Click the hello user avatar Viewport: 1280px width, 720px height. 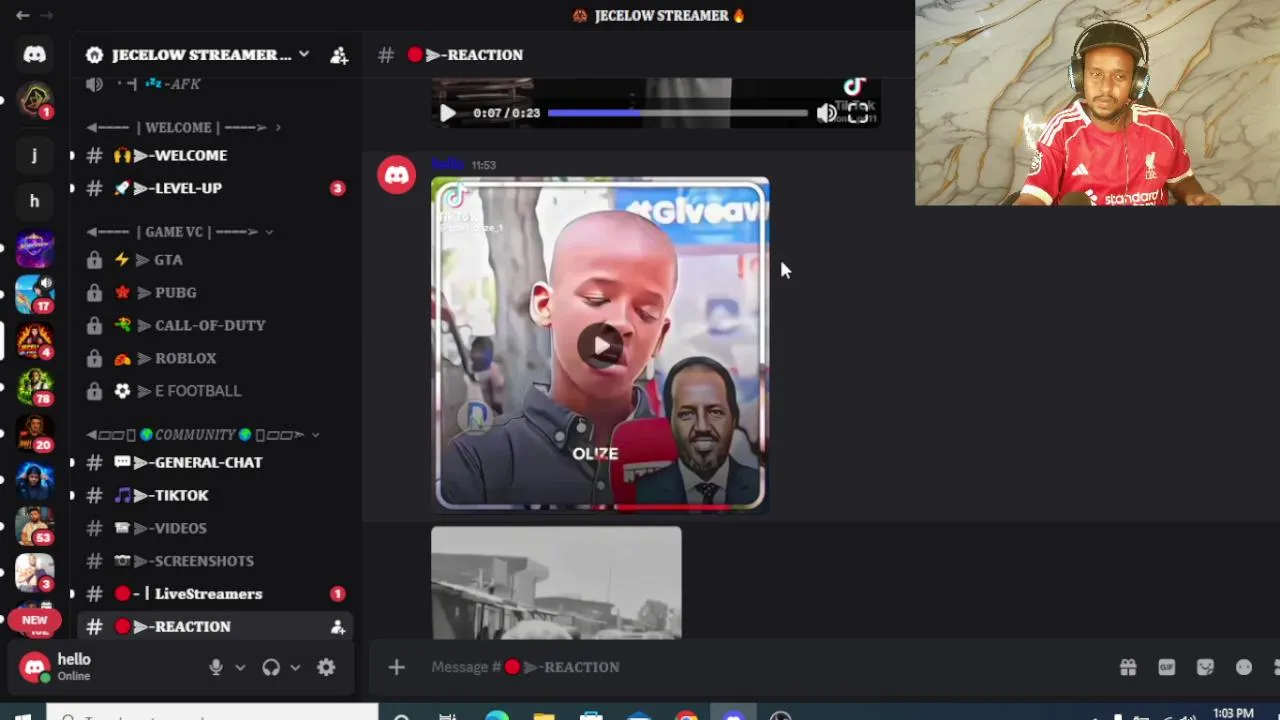pos(34,667)
